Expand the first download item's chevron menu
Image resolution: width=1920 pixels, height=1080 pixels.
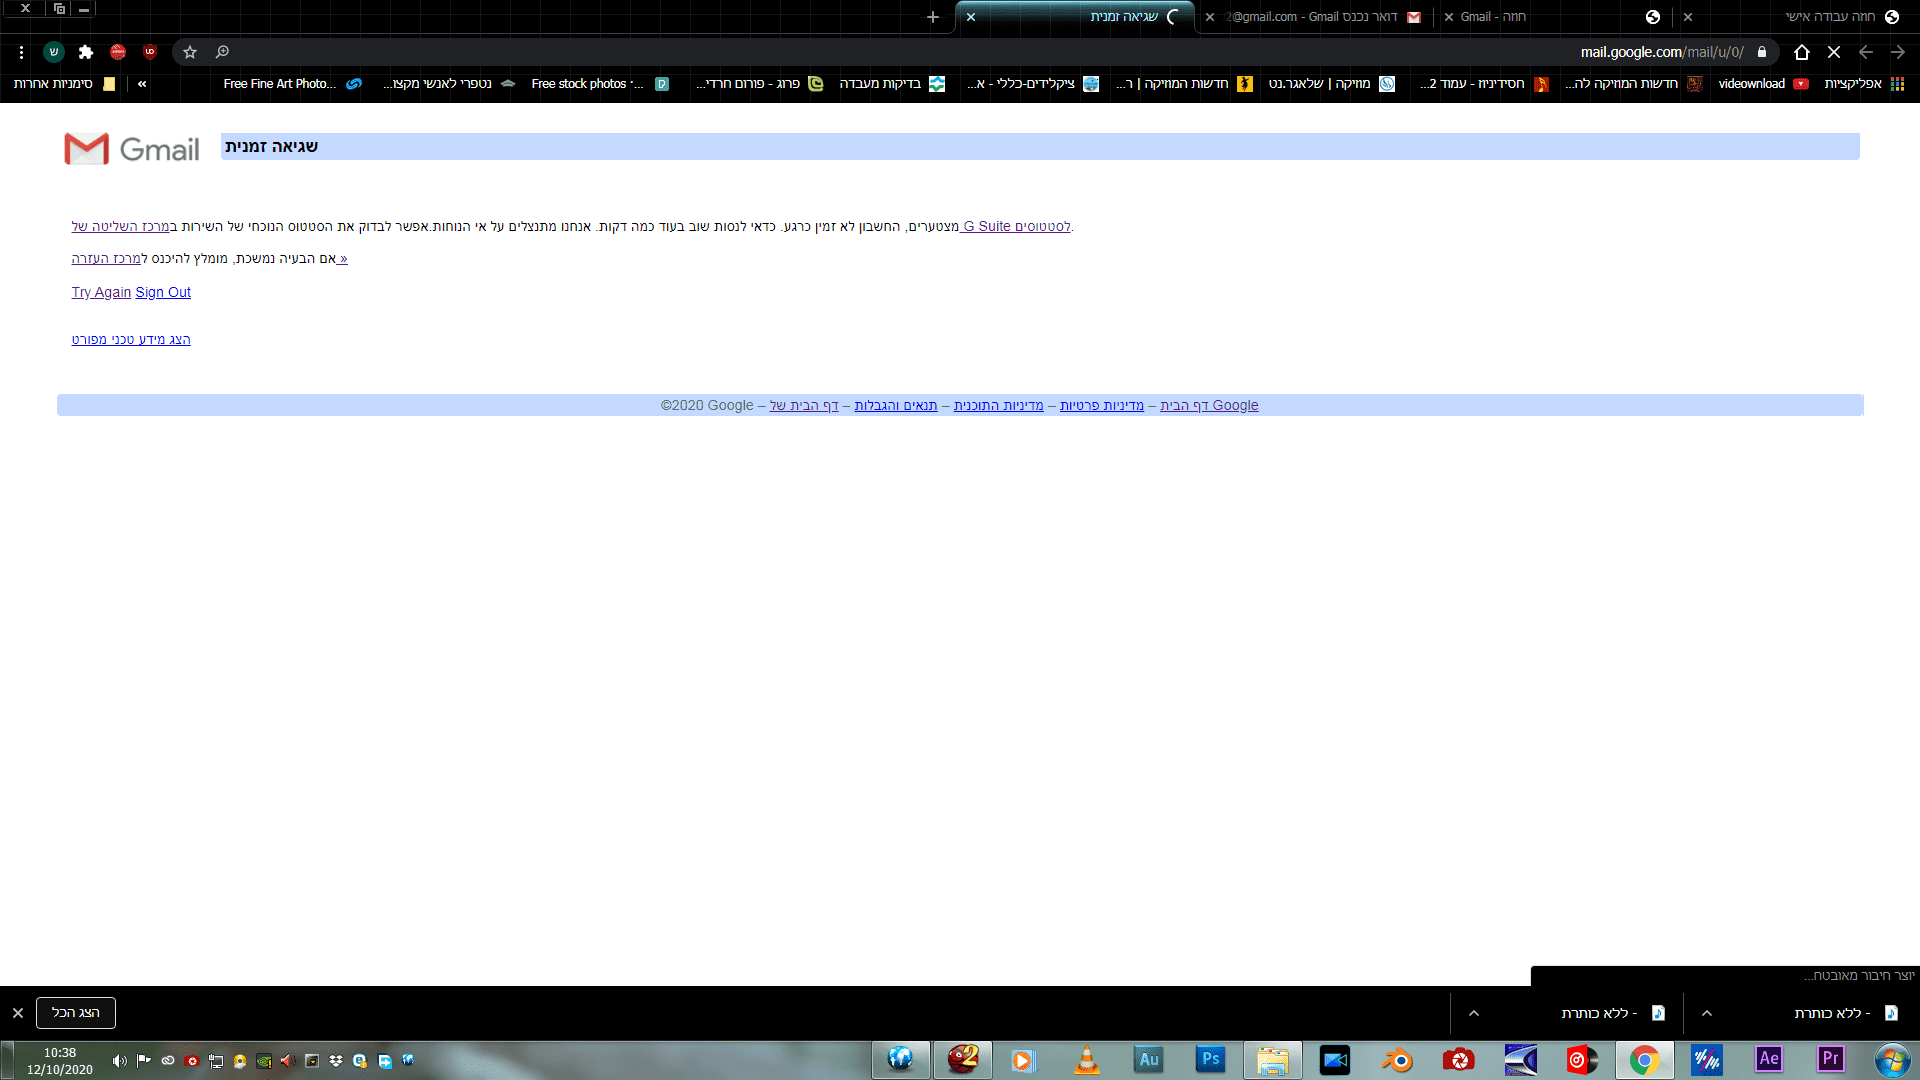(x=1707, y=1013)
